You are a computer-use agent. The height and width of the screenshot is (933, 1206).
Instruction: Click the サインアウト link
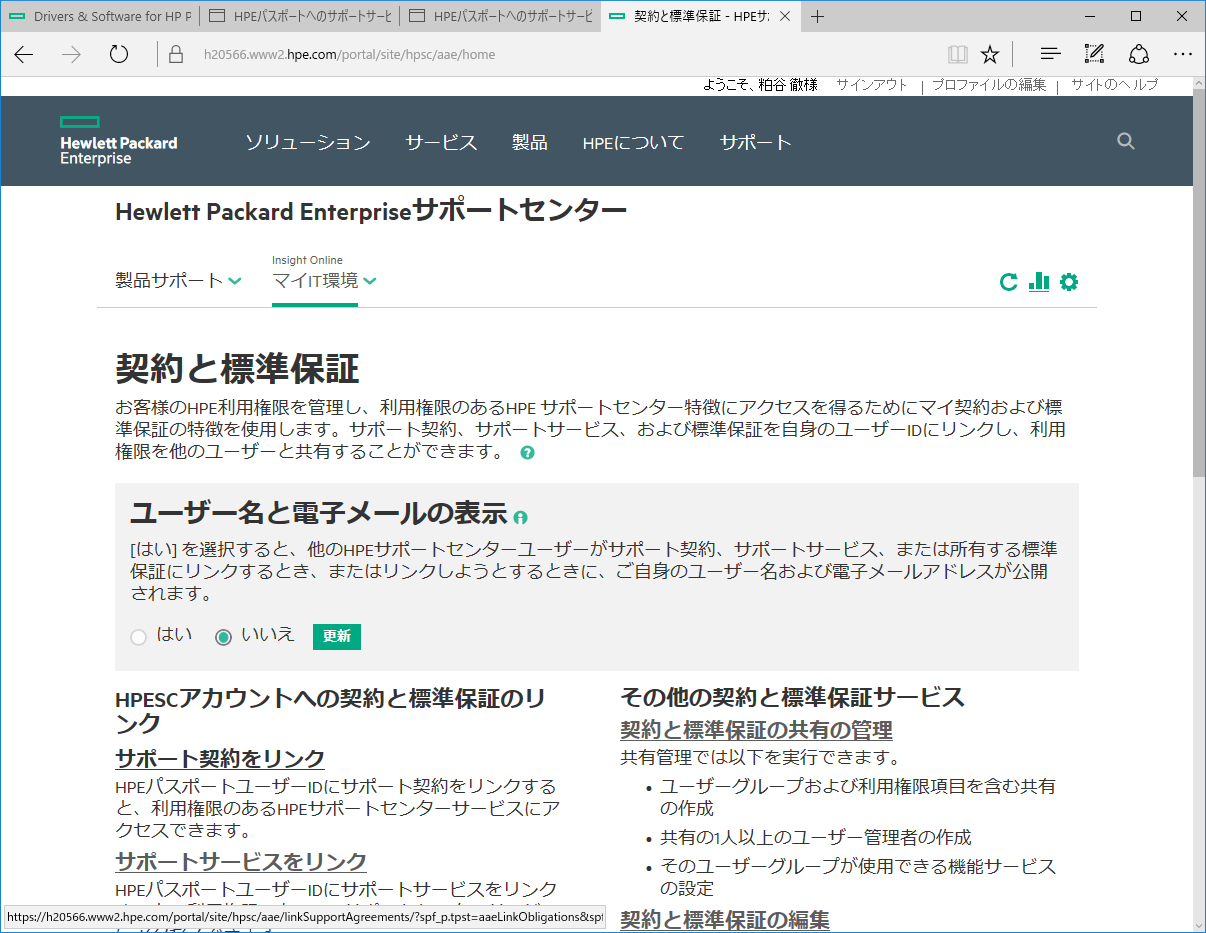pyautogui.click(x=872, y=85)
